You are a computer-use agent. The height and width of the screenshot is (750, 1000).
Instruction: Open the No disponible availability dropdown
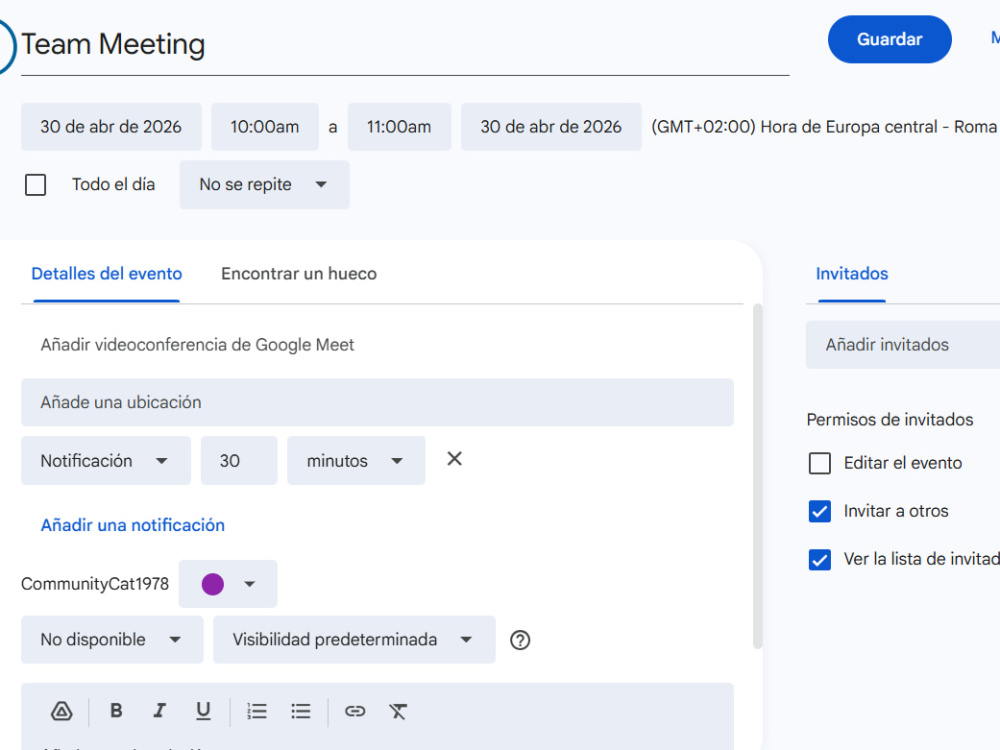click(x=112, y=640)
